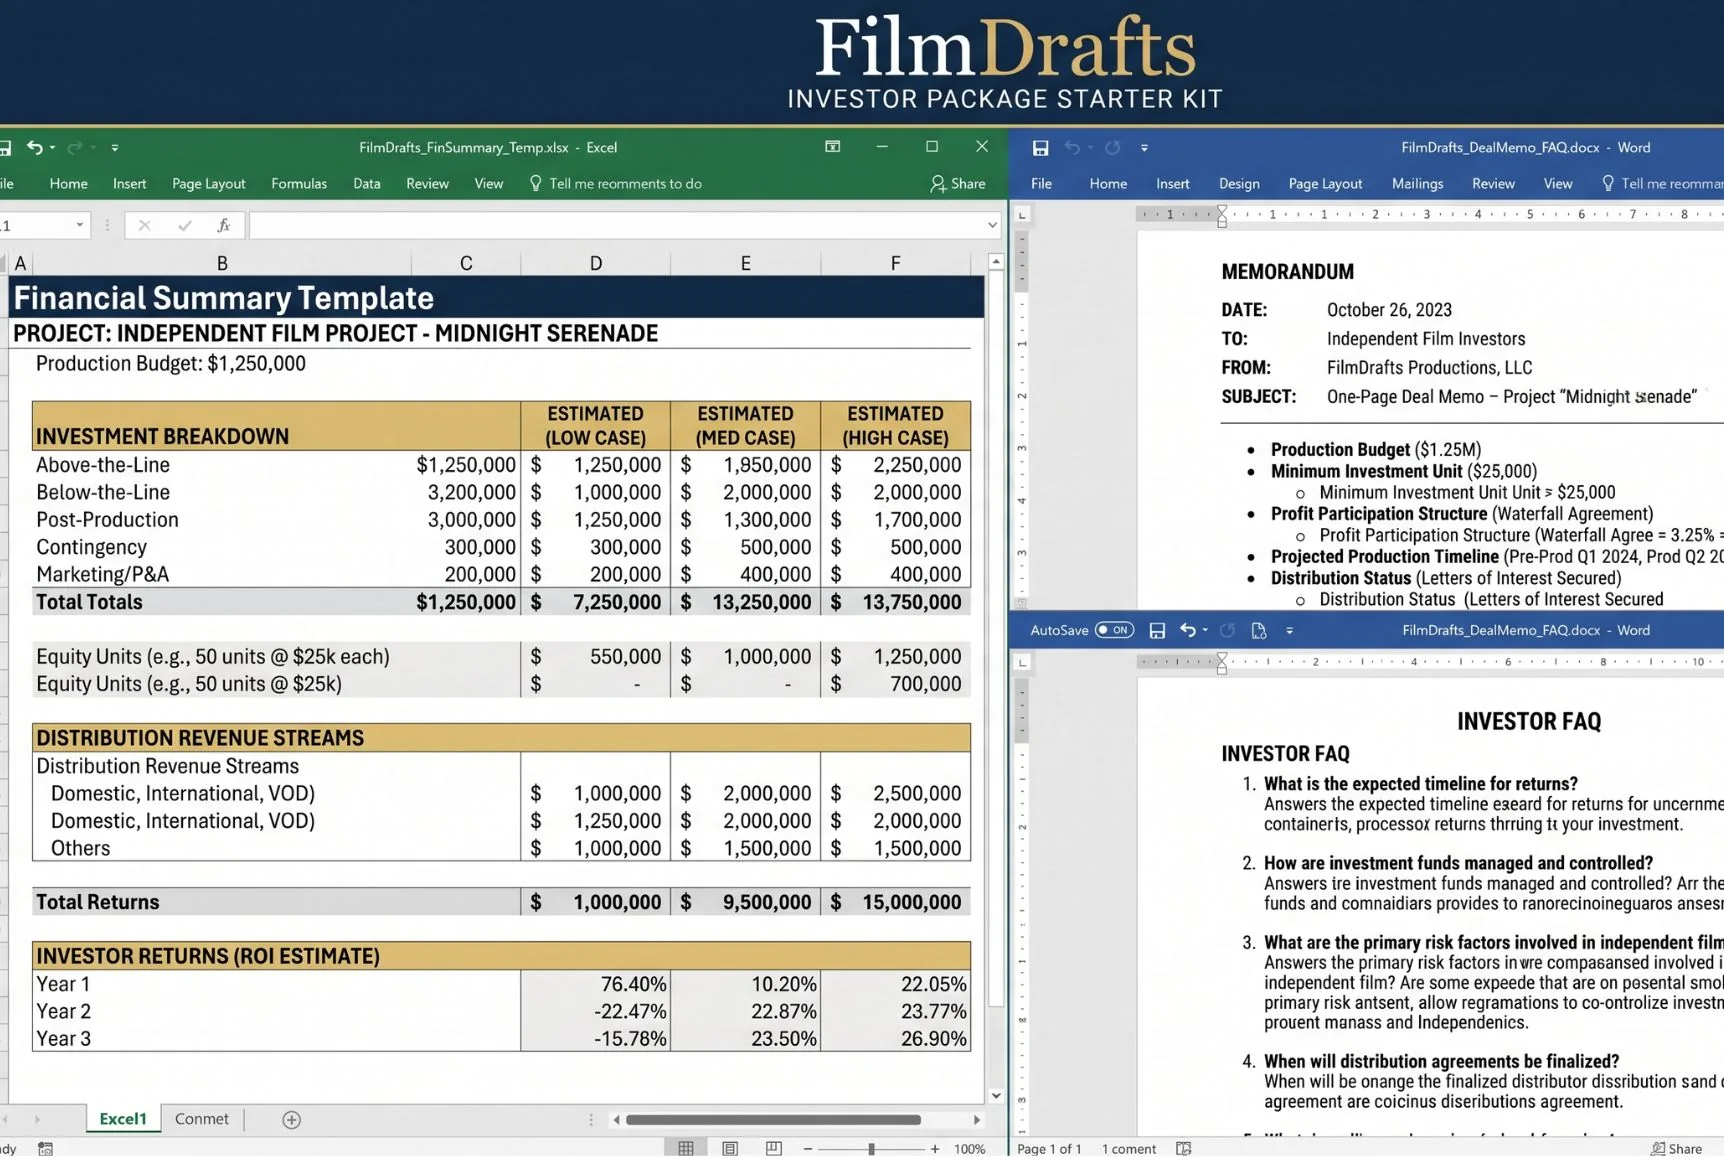Click the Share button in Excel
Viewport: 1724px width, 1157px height.
pos(958,184)
